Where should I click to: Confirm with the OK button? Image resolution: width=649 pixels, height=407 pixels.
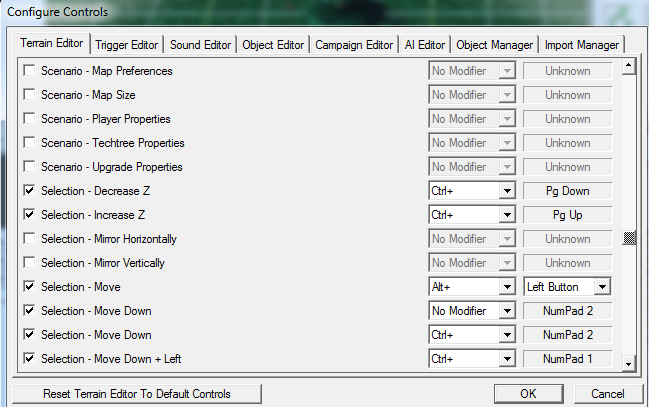[x=527, y=394]
